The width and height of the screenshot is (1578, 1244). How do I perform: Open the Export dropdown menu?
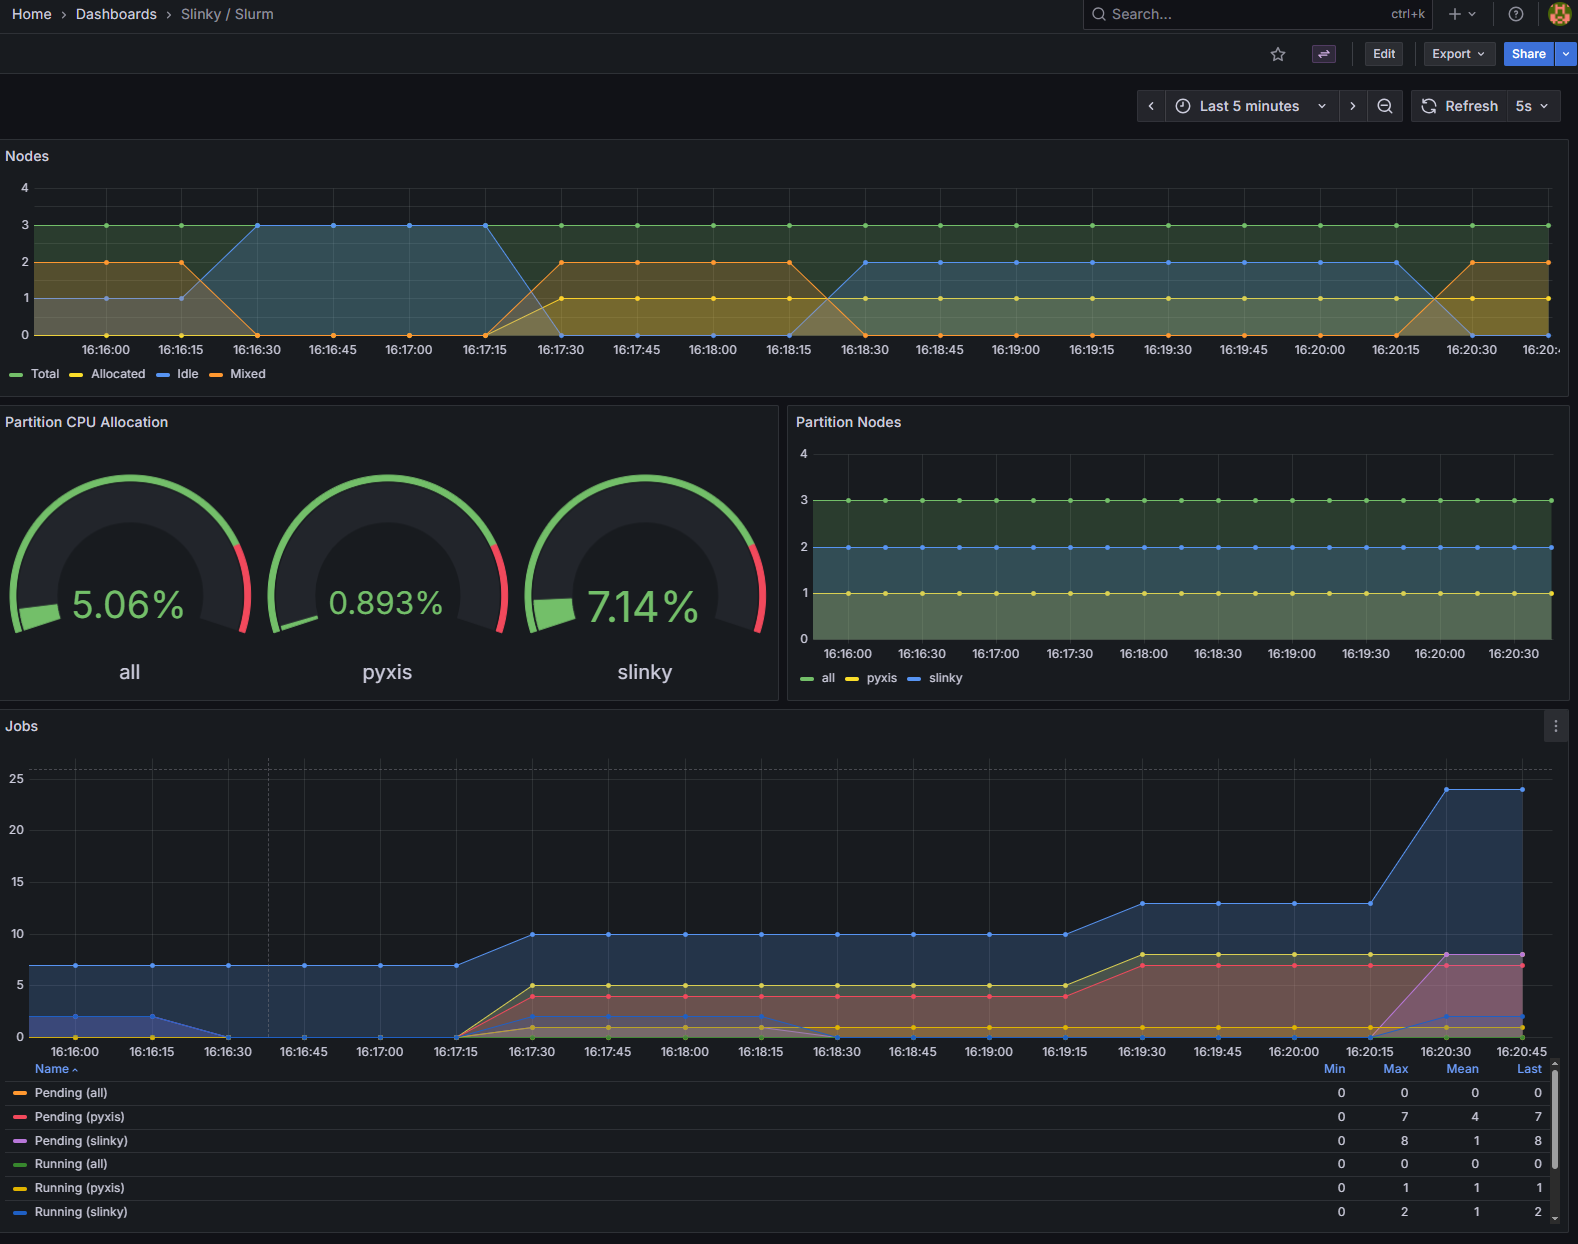pyautogui.click(x=1458, y=54)
